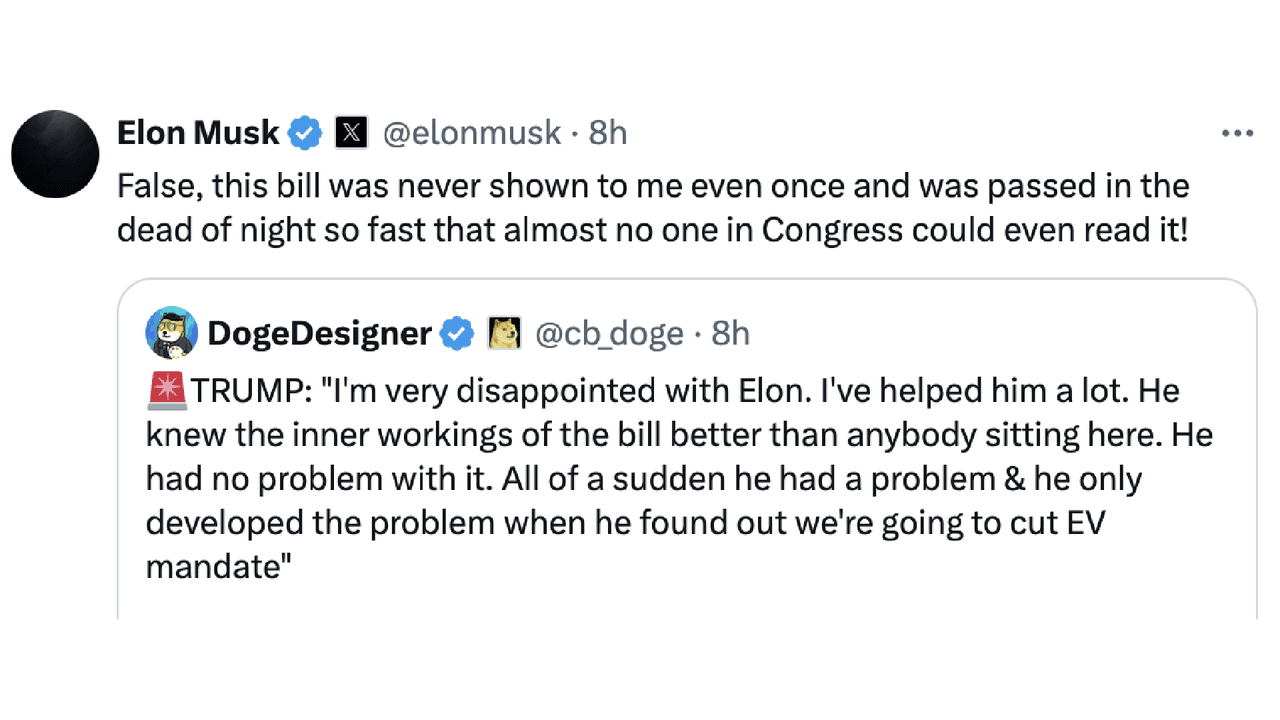Click DogeDesigner's blue verified badge
Viewport: 1280px width, 720px height.
pos(458,333)
